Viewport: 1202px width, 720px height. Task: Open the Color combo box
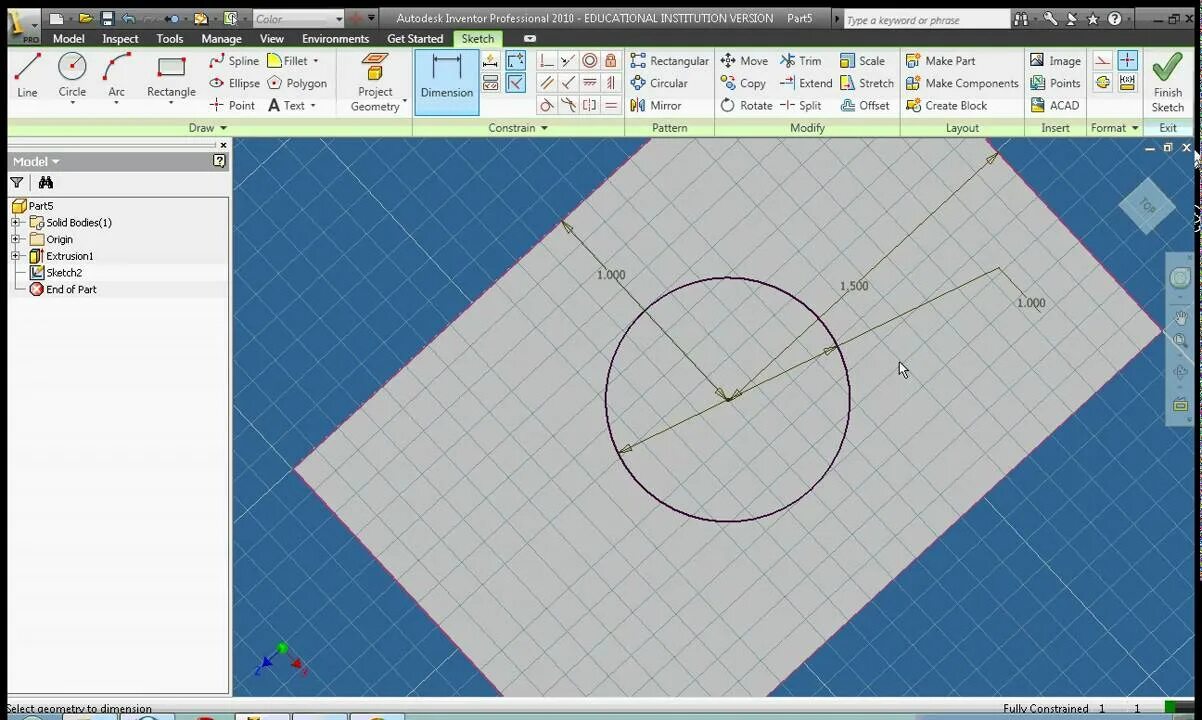297,18
